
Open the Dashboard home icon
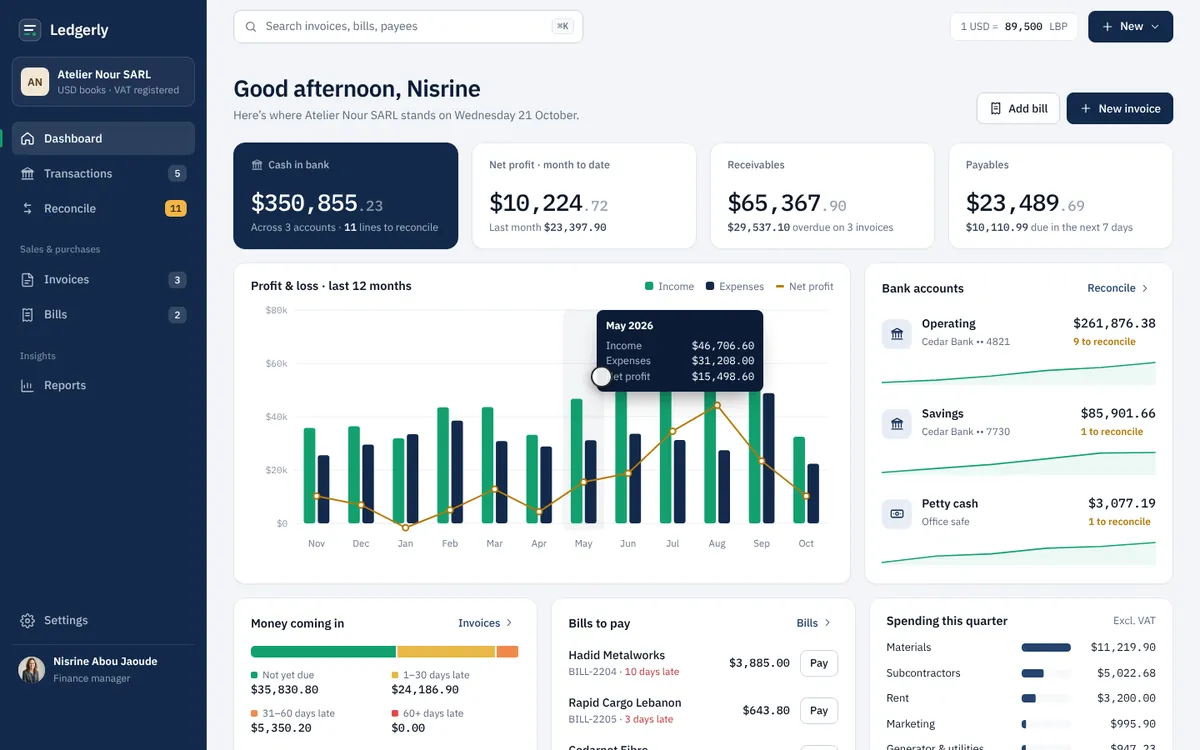click(28, 139)
